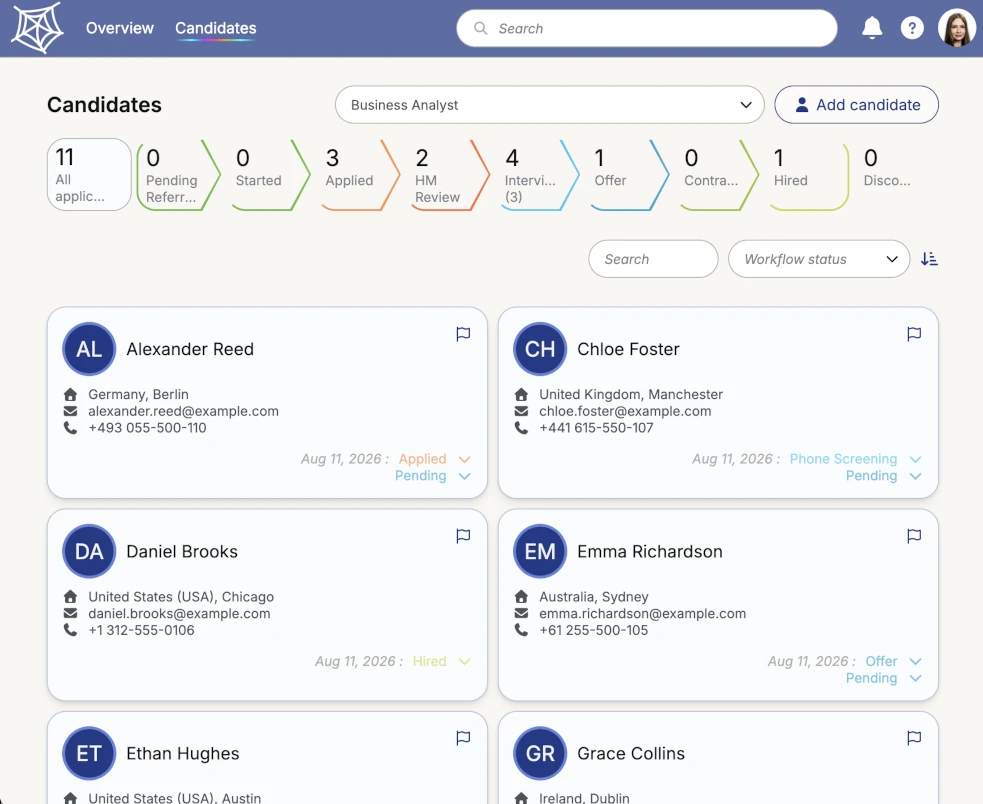The width and height of the screenshot is (983, 804).
Task: Click Emma Richardson's email envelope icon
Action: click(521, 613)
